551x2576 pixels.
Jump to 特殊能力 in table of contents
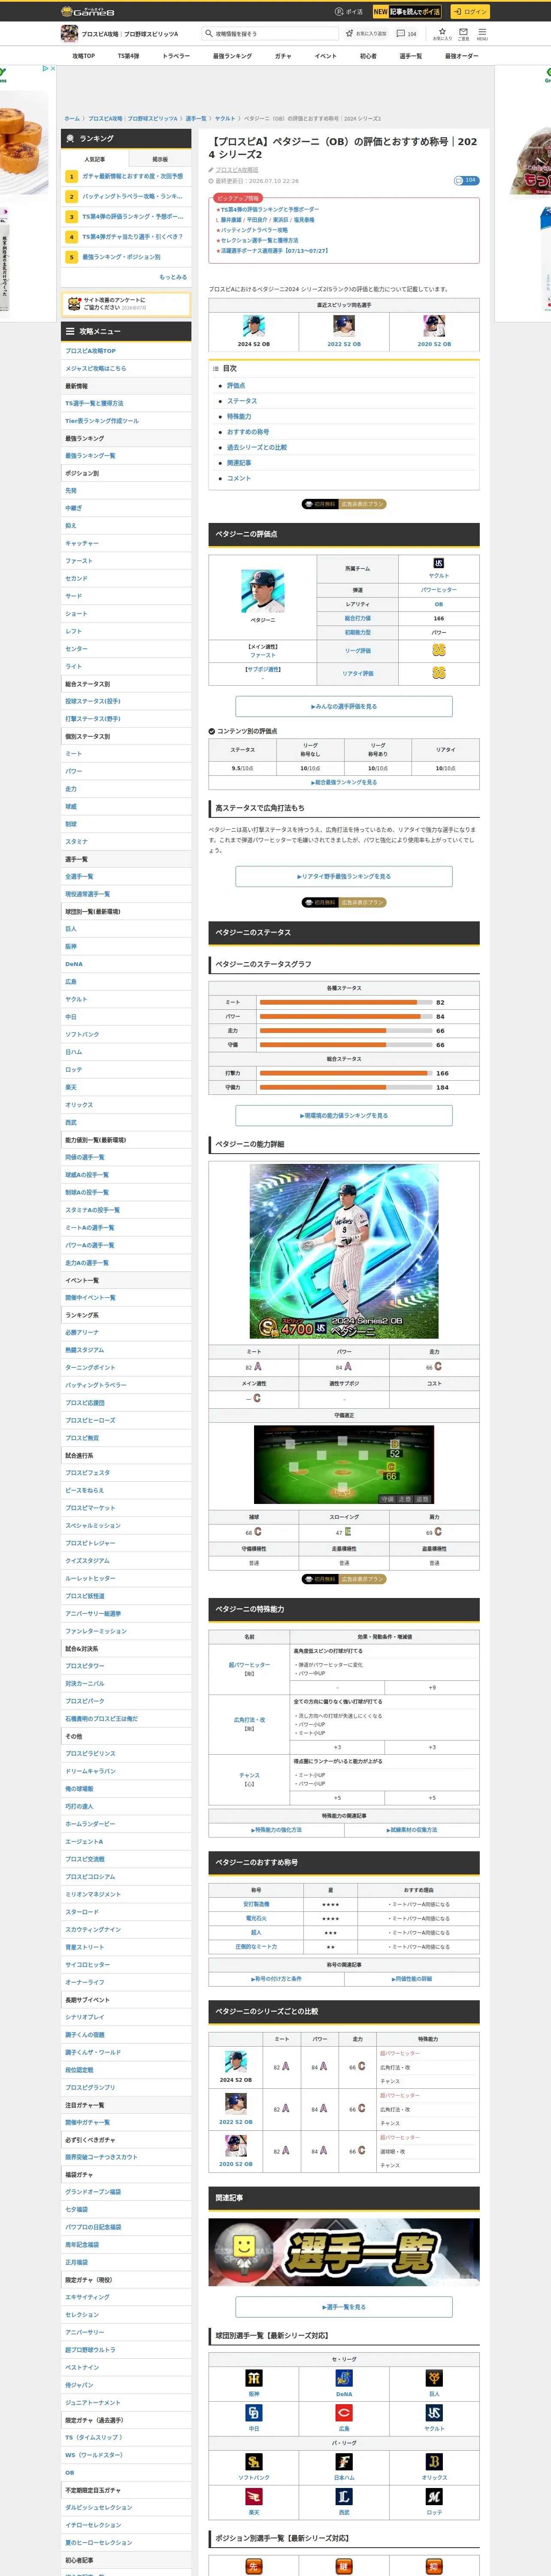click(x=239, y=417)
